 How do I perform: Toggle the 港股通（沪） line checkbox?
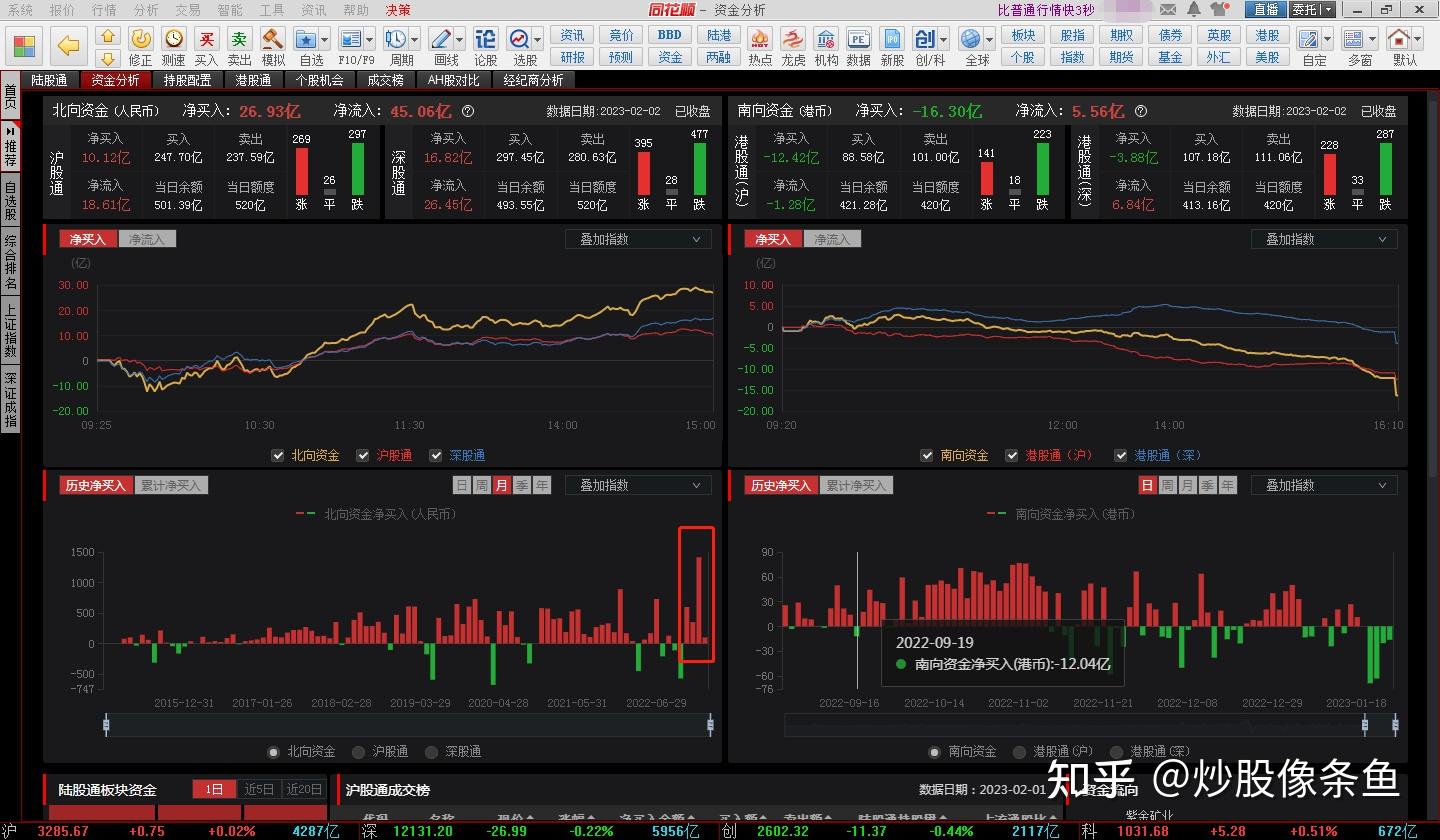click(x=1012, y=455)
